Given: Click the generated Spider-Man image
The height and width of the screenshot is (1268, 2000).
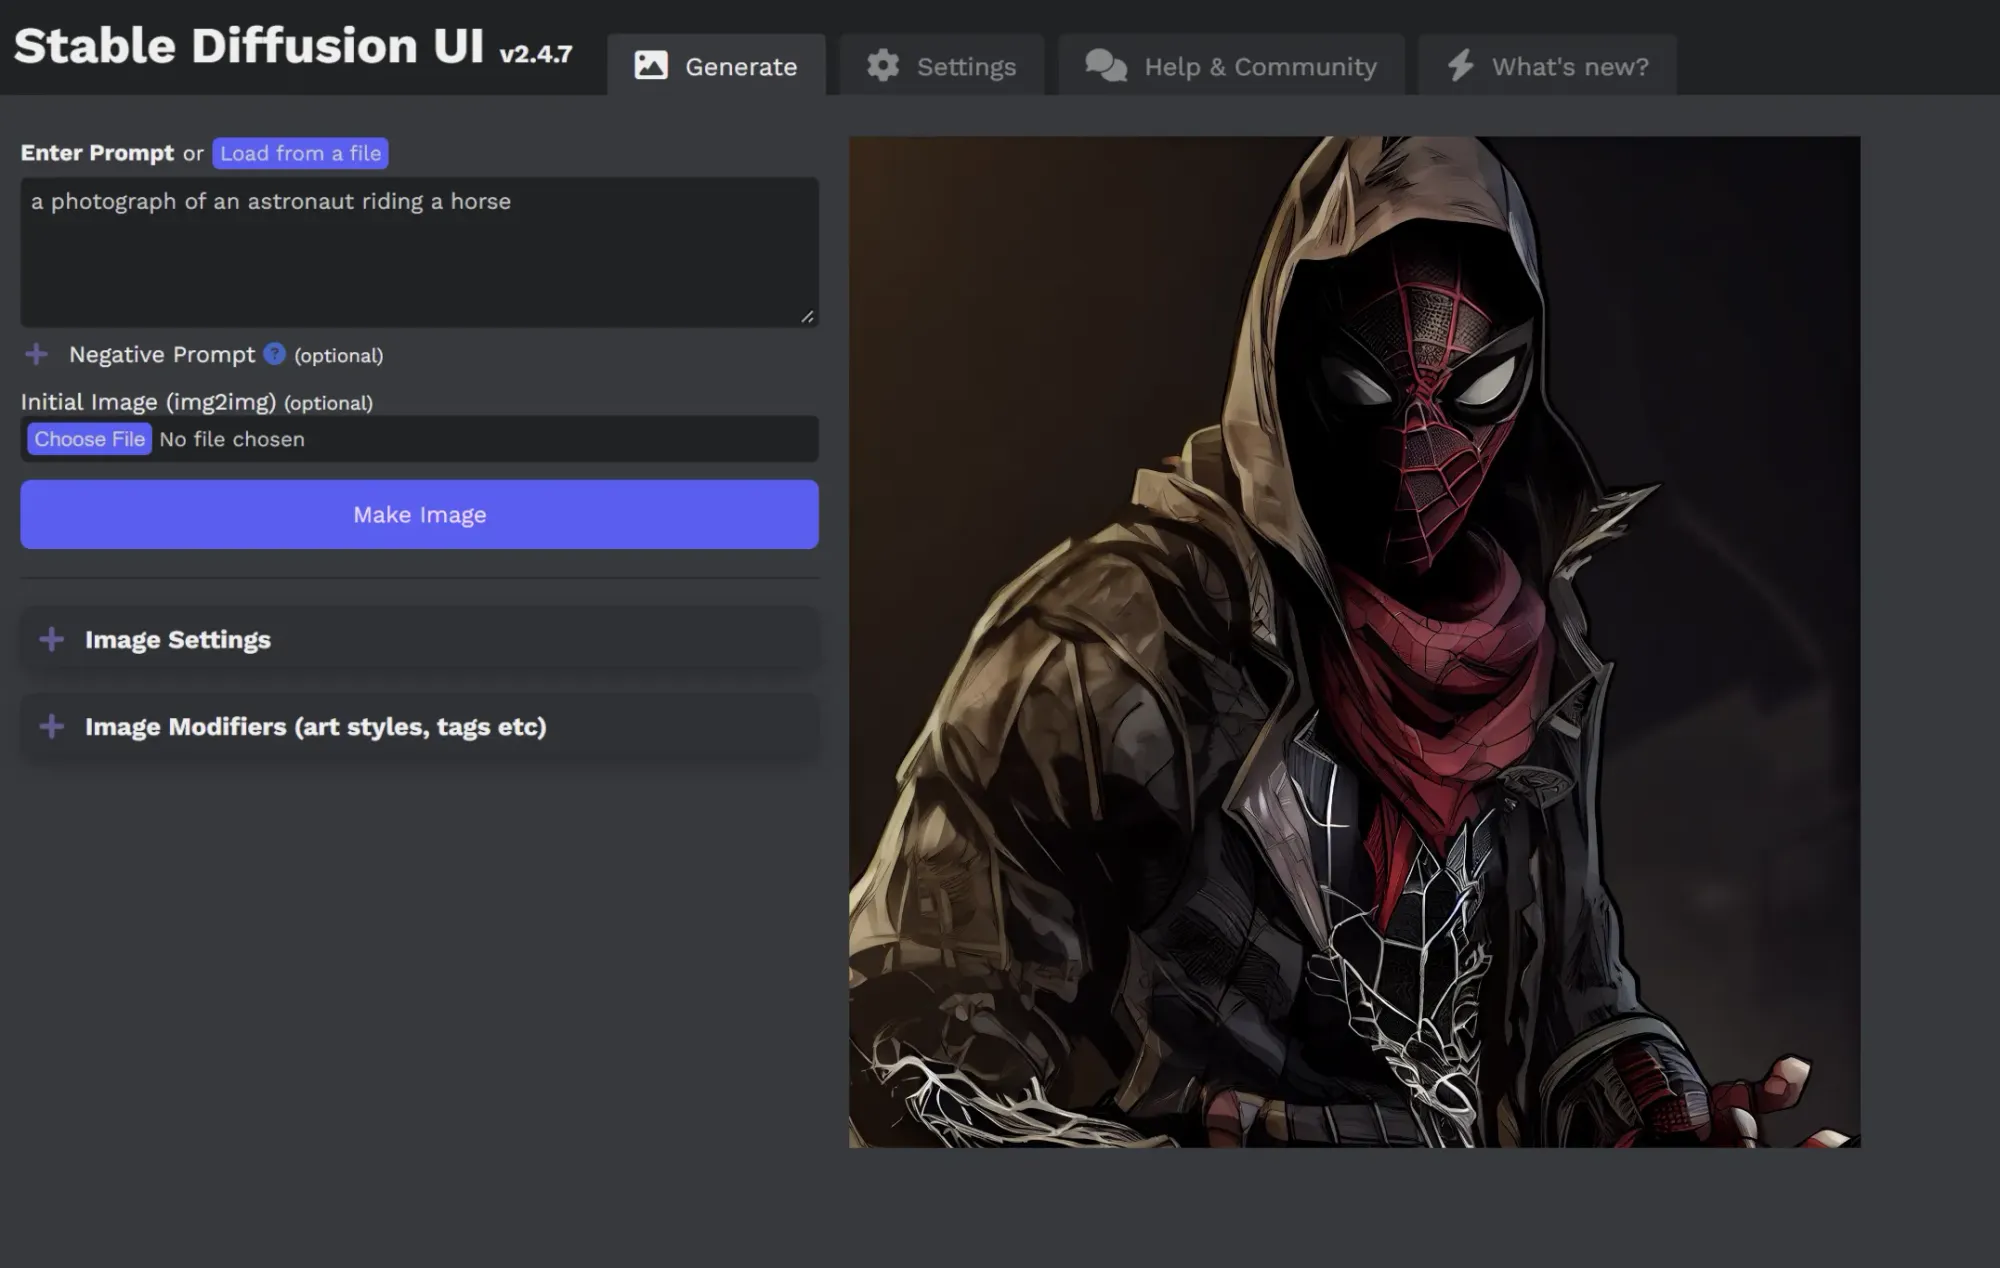Looking at the screenshot, I should pos(1354,642).
